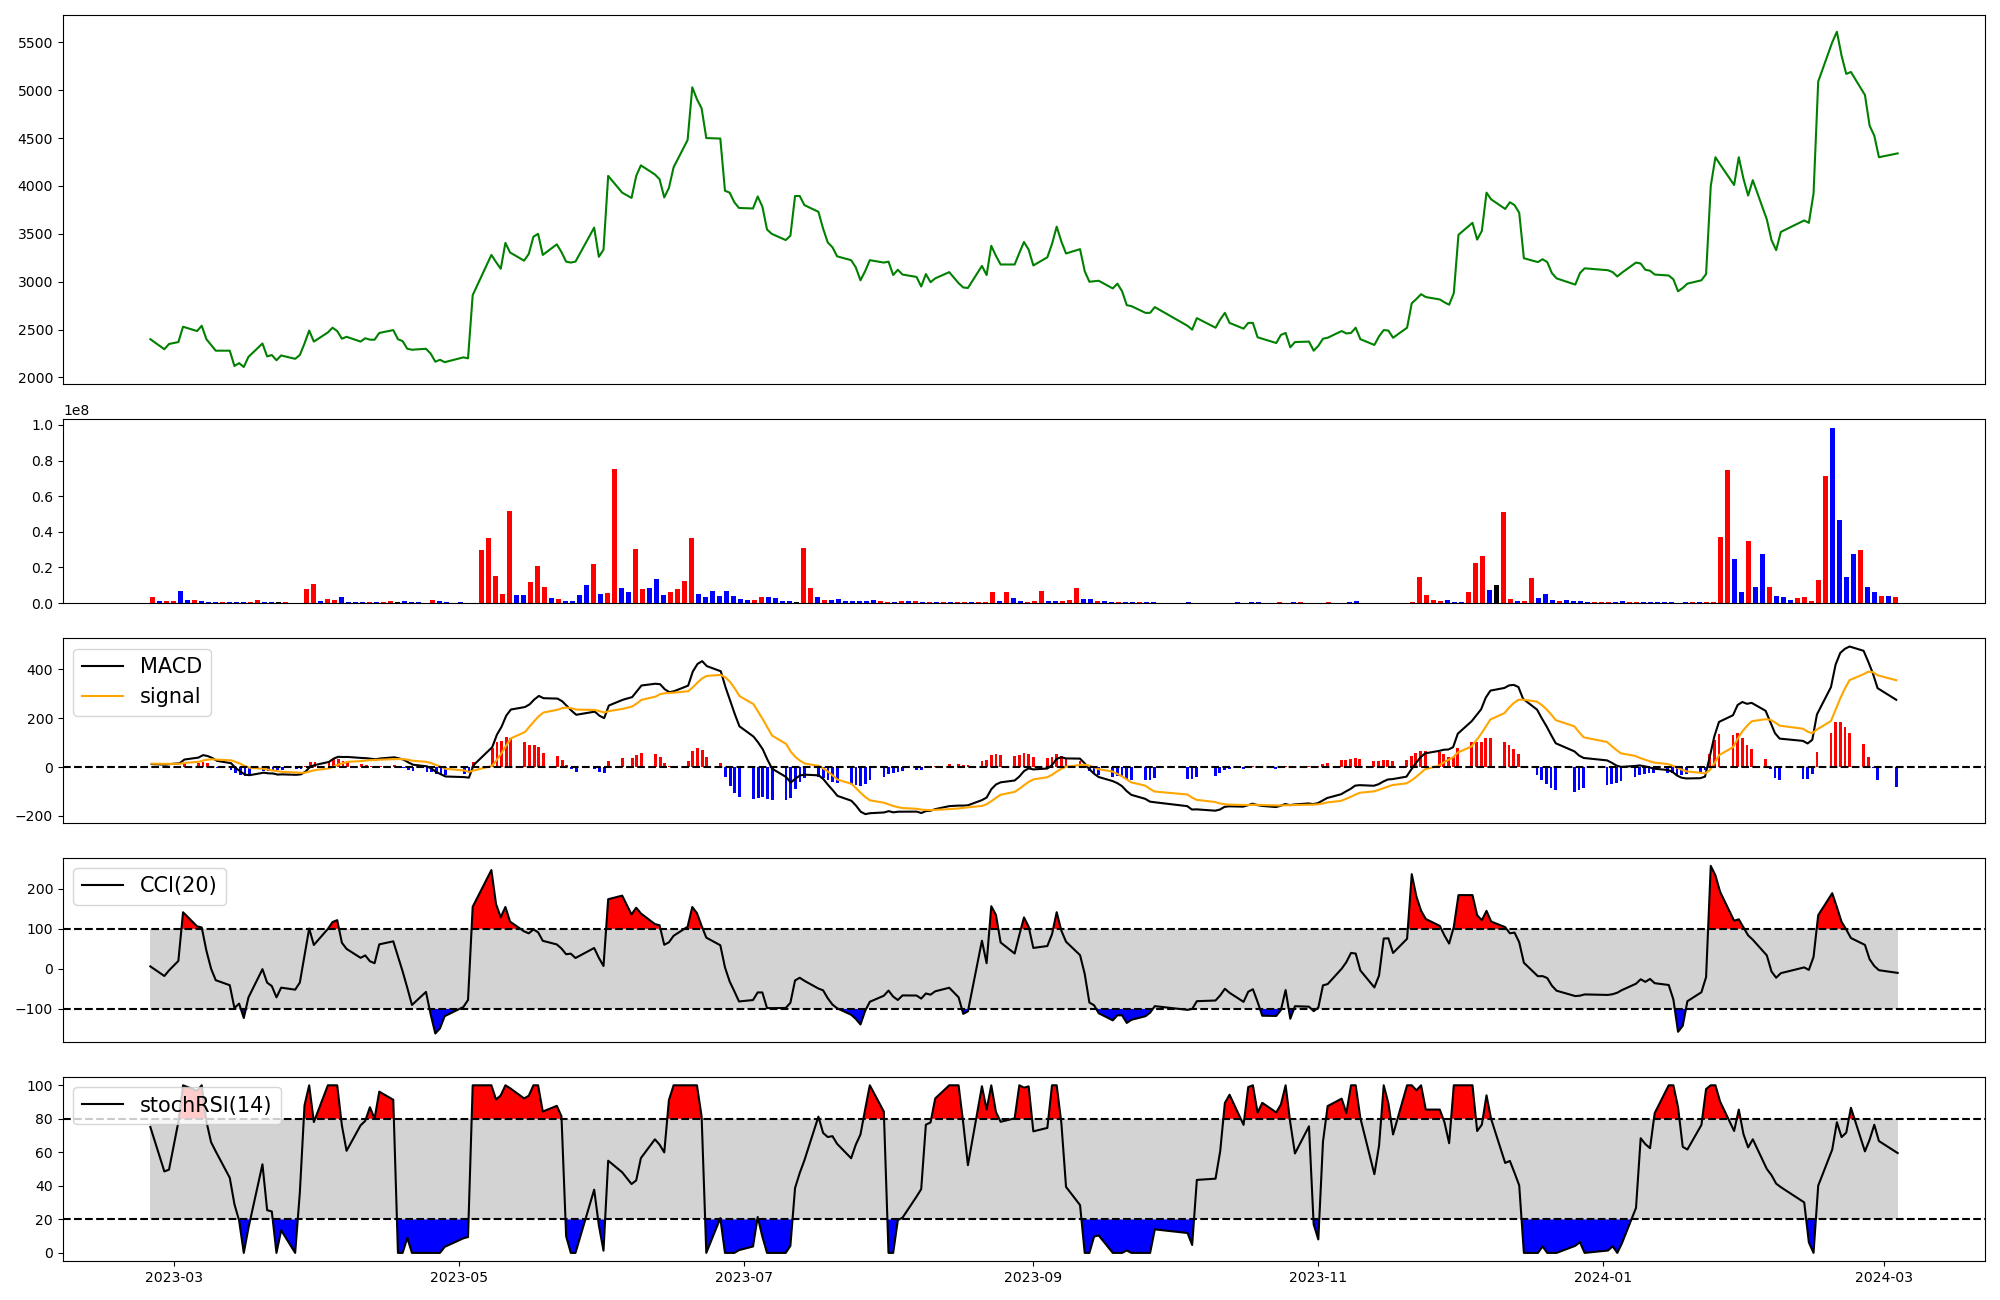Click the 2023-09 date tick label
The height and width of the screenshot is (1300, 2000).
coord(1032,1277)
